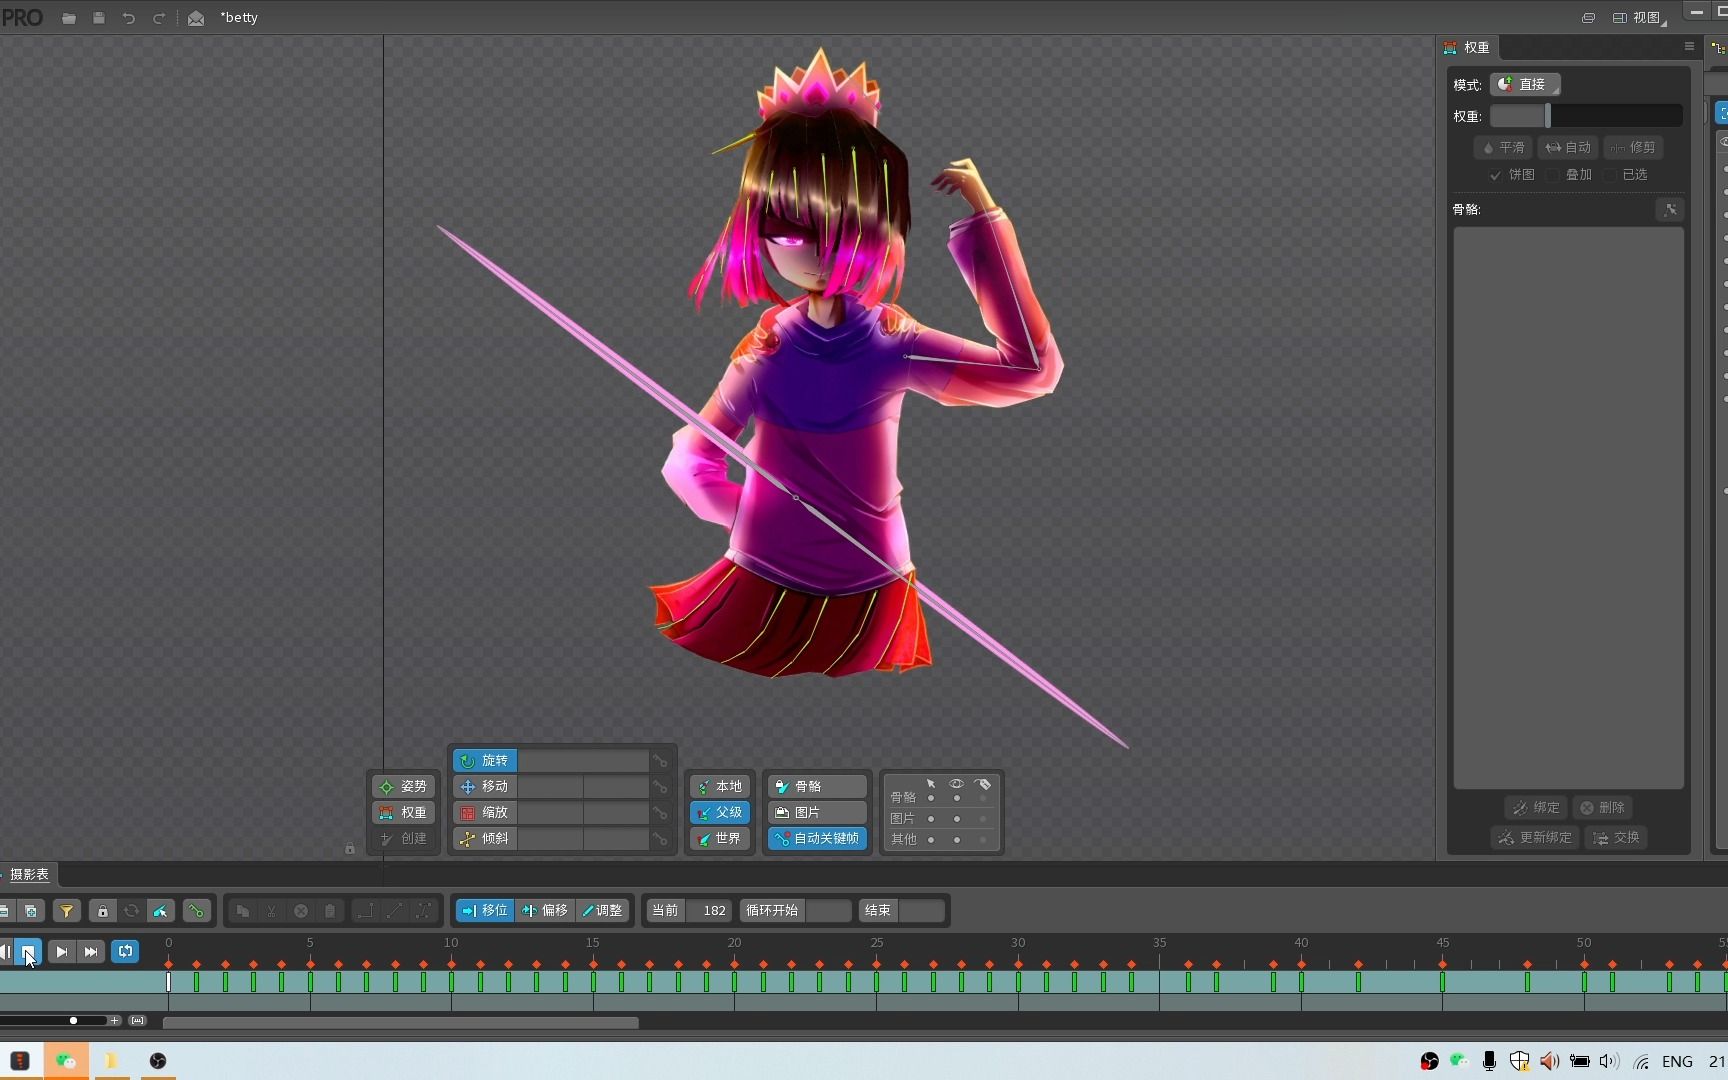Viewport: 1728px width, 1080px height.
Task: Open the 模式 直接 mode dropdown
Action: (1525, 84)
